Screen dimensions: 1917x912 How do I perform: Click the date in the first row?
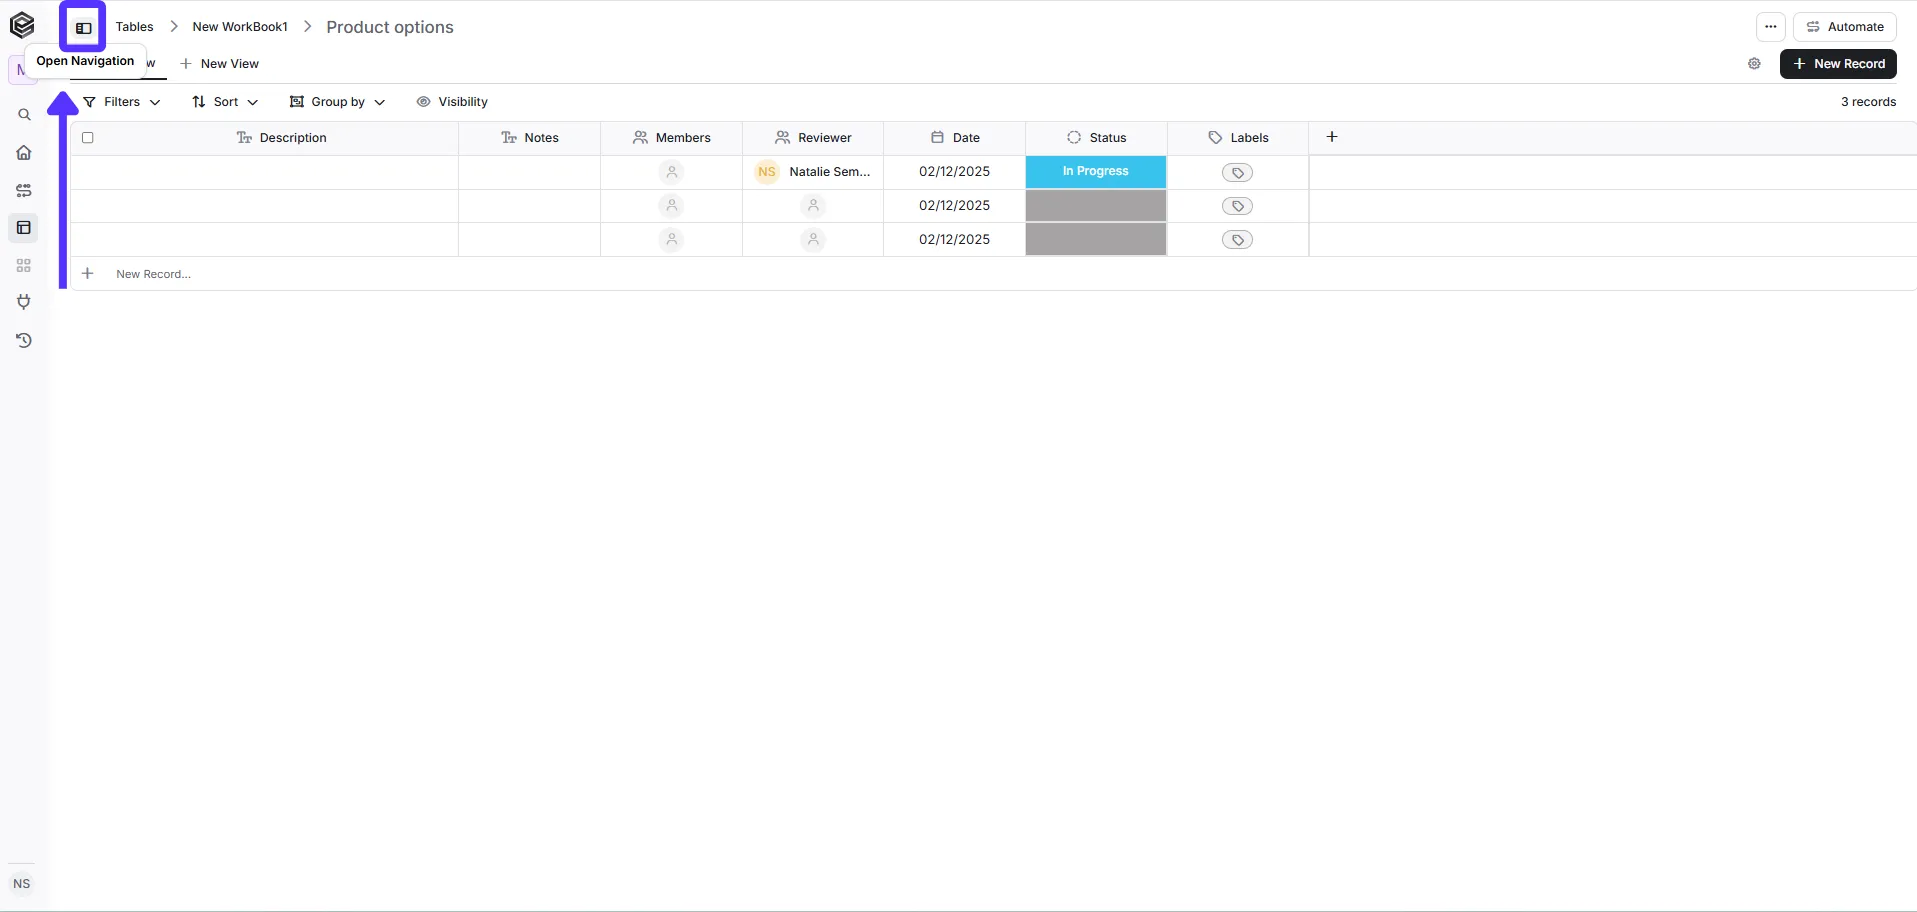pos(955,172)
